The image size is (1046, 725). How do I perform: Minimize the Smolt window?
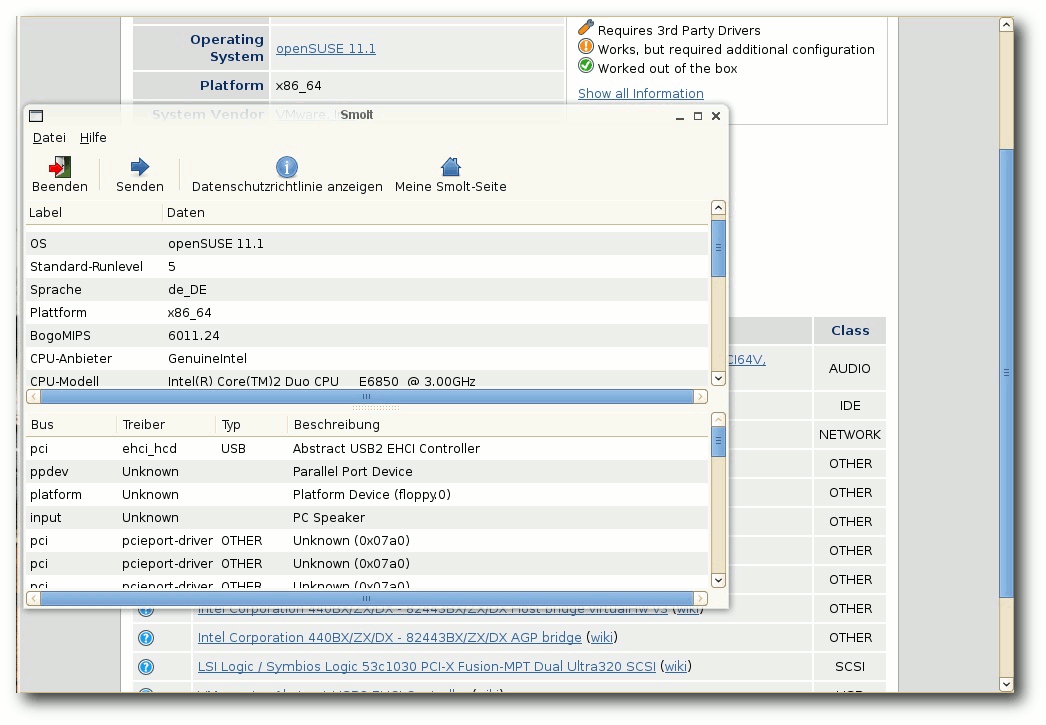pos(680,116)
